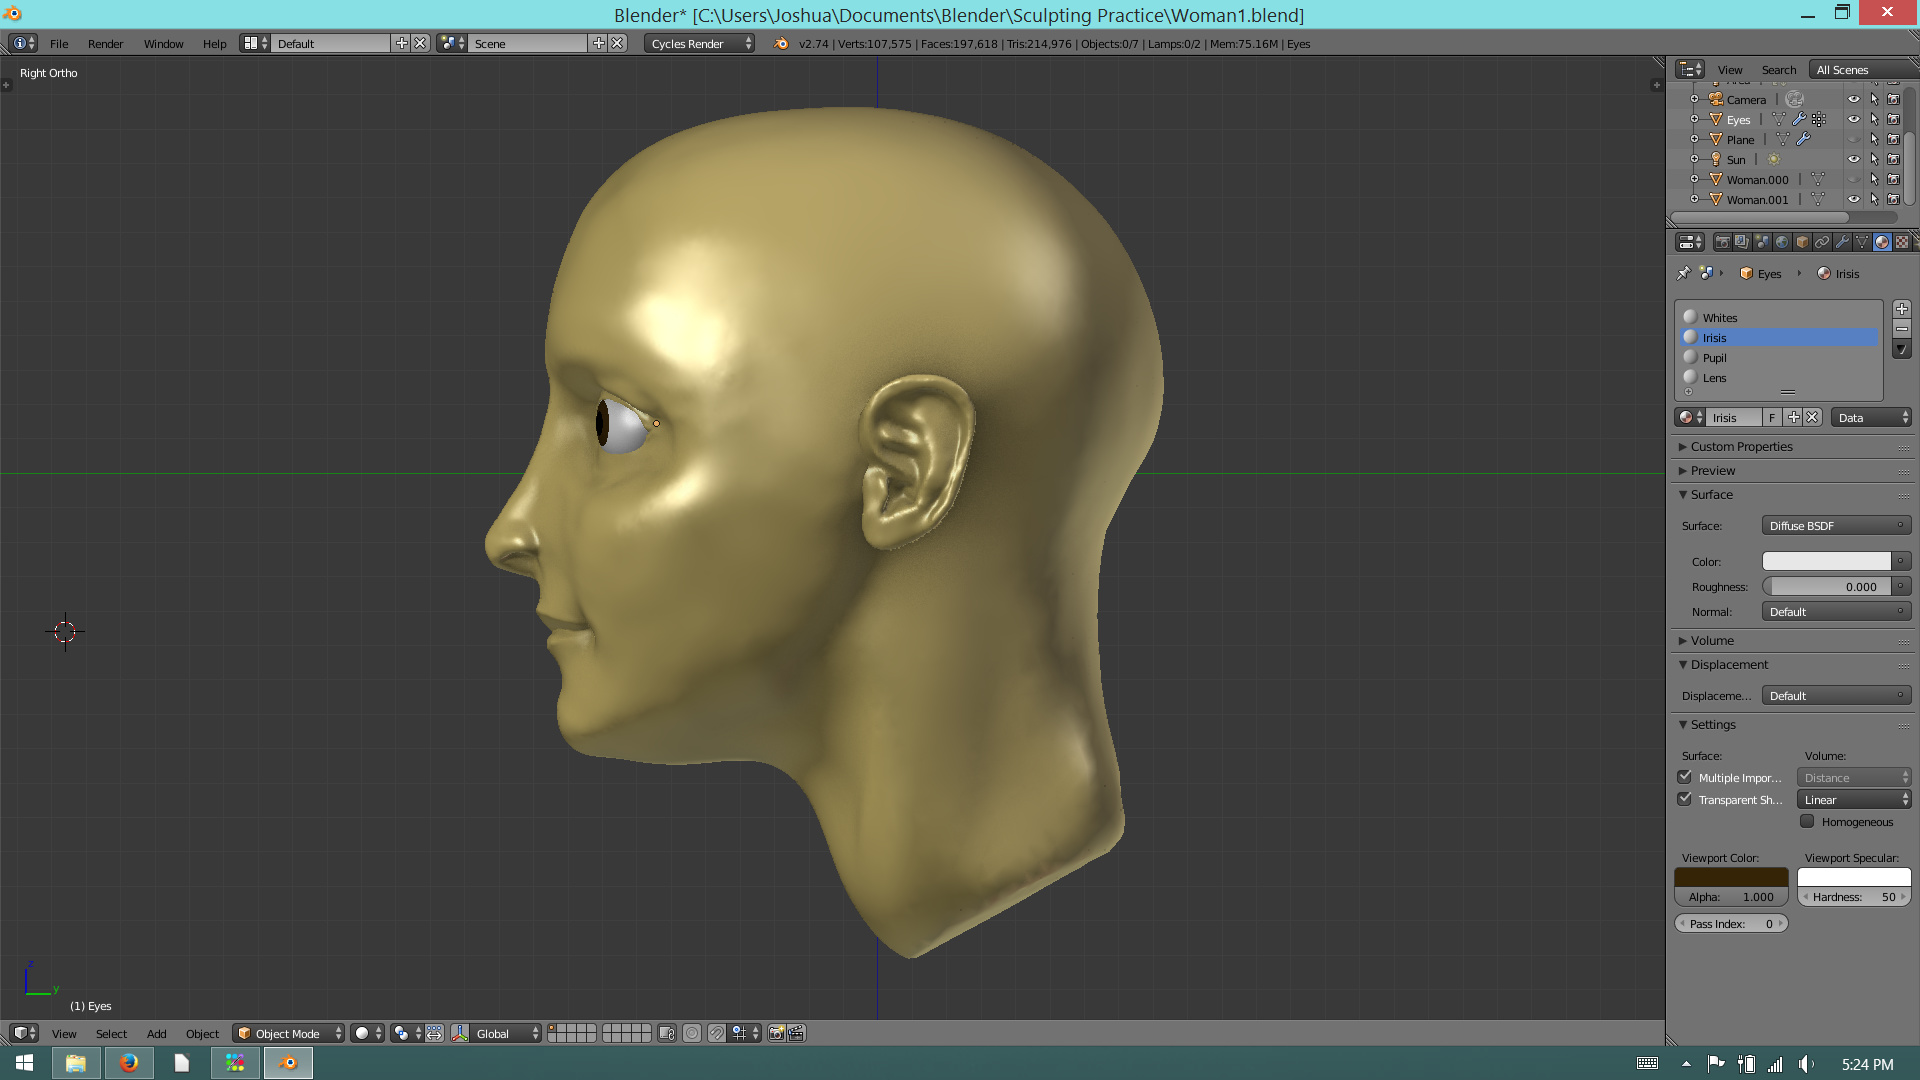Hide the Eyes object in the outliner
Viewport: 1920px width, 1080px height.
pos(1853,119)
